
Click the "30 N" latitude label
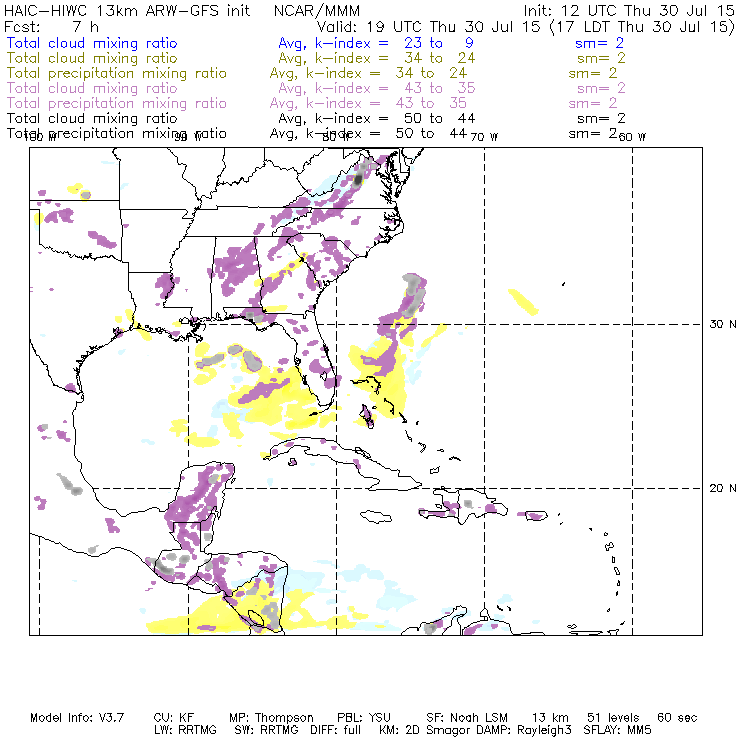tap(723, 324)
